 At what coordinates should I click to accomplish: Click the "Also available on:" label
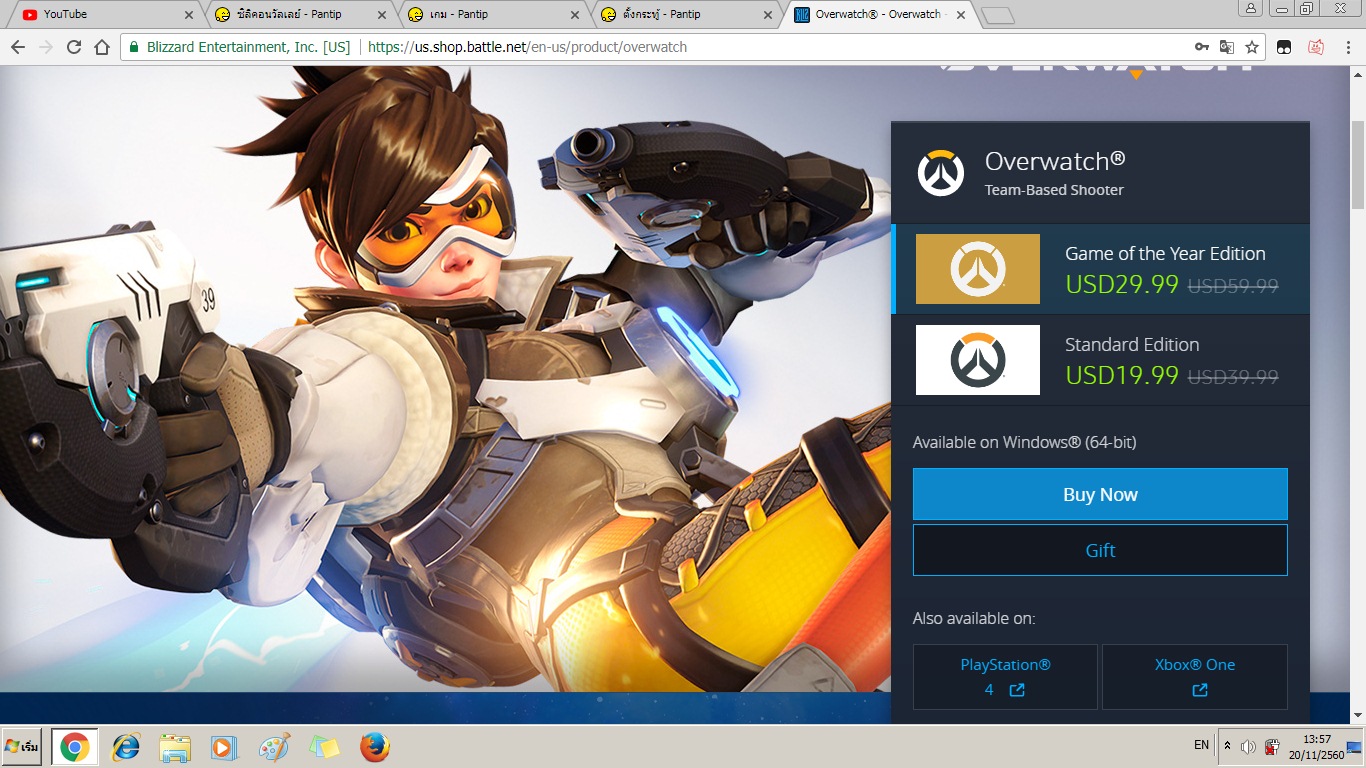point(974,618)
